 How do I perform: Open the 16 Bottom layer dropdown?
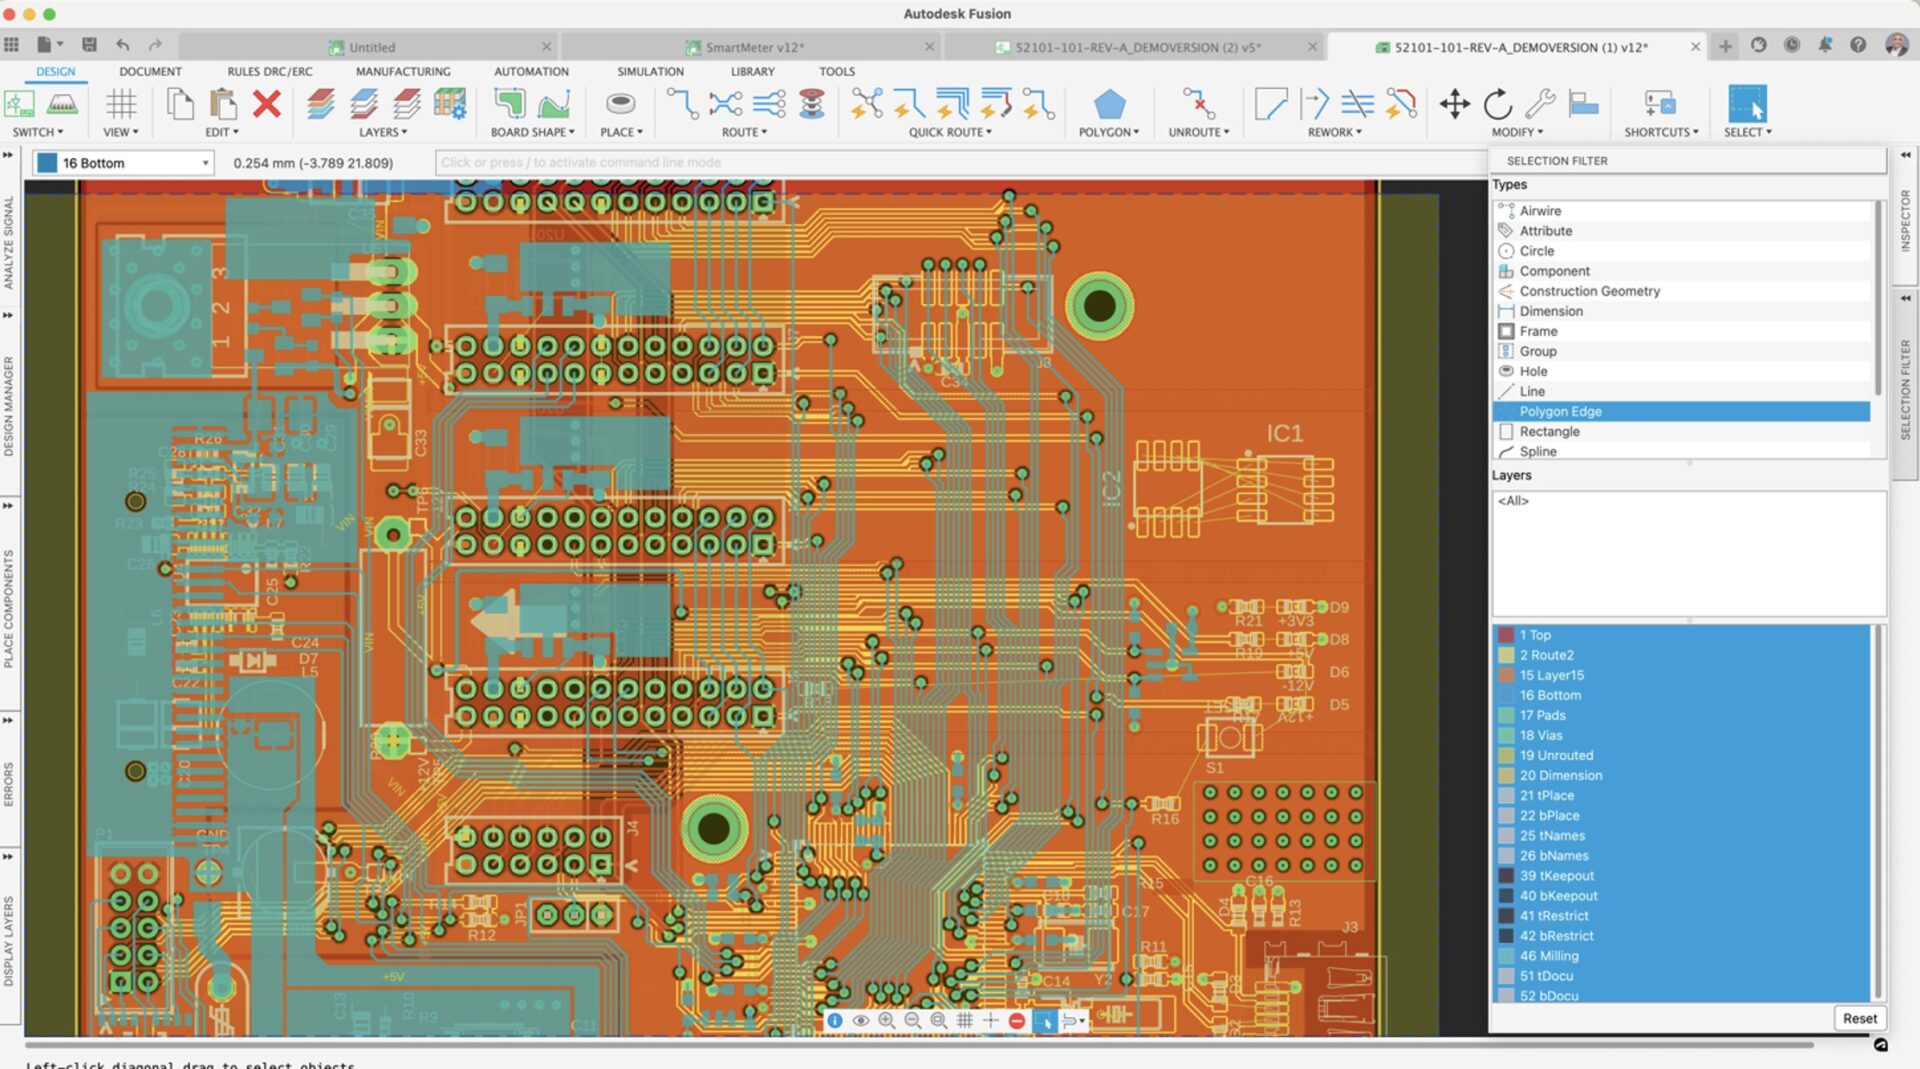(x=204, y=163)
